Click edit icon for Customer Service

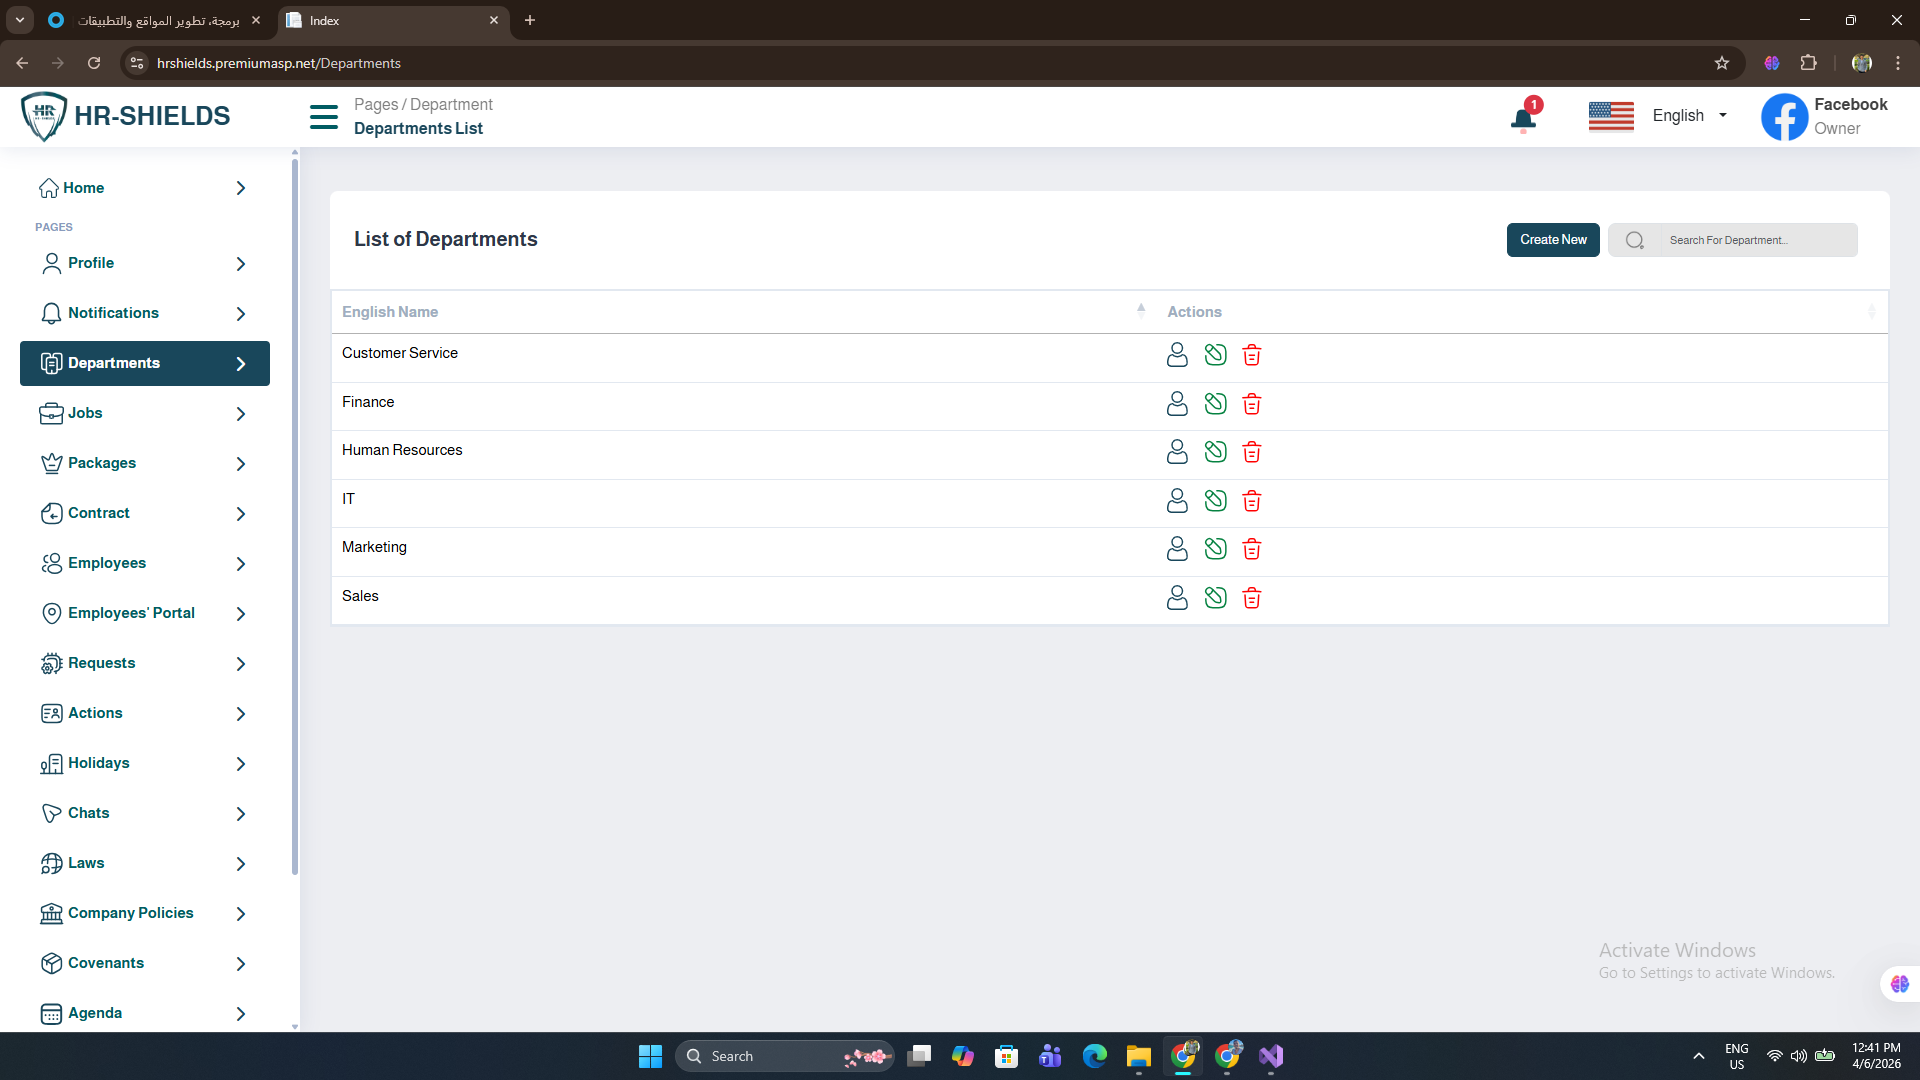[x=1215, y=355]
